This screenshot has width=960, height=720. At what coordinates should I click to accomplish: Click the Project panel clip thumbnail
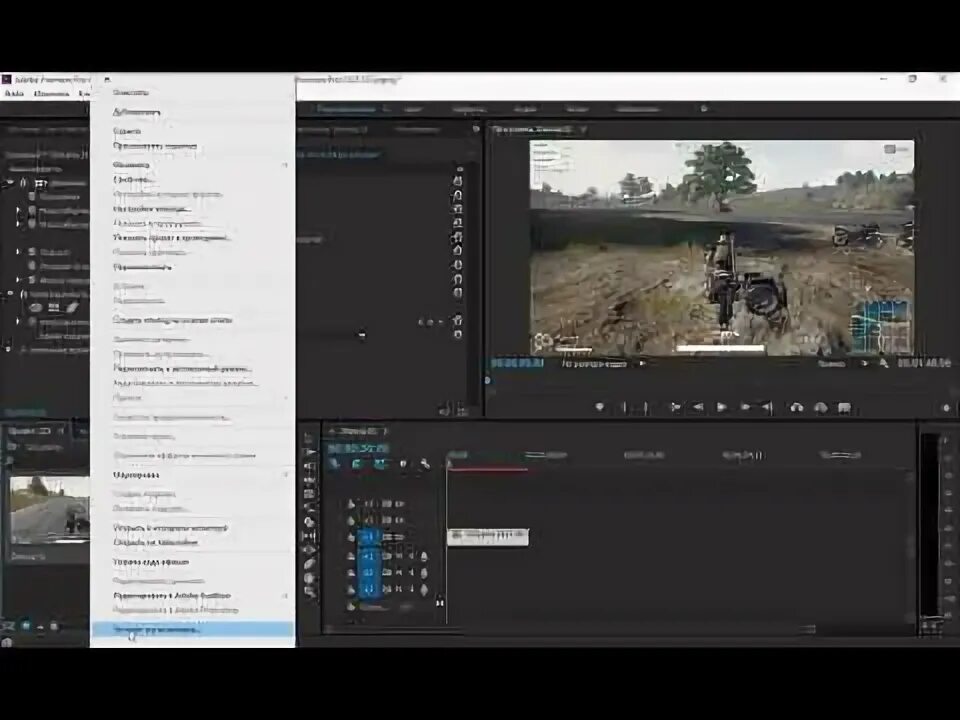50,510
